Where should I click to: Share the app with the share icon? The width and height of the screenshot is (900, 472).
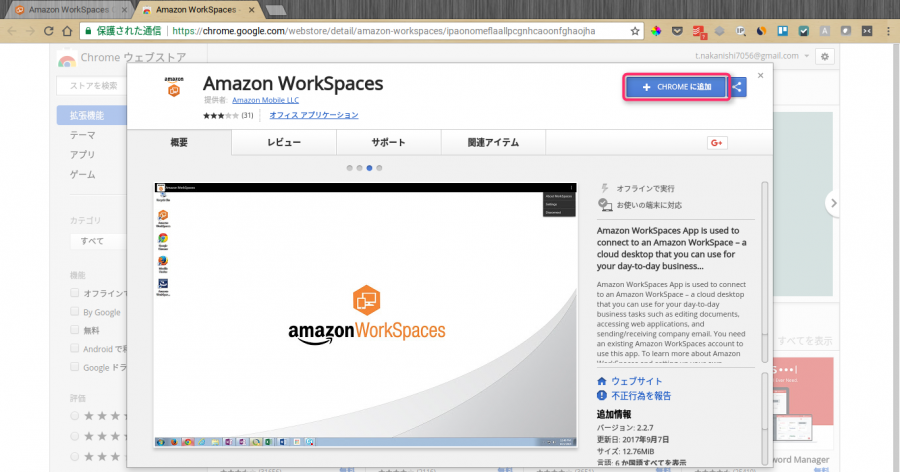point(738,87)
